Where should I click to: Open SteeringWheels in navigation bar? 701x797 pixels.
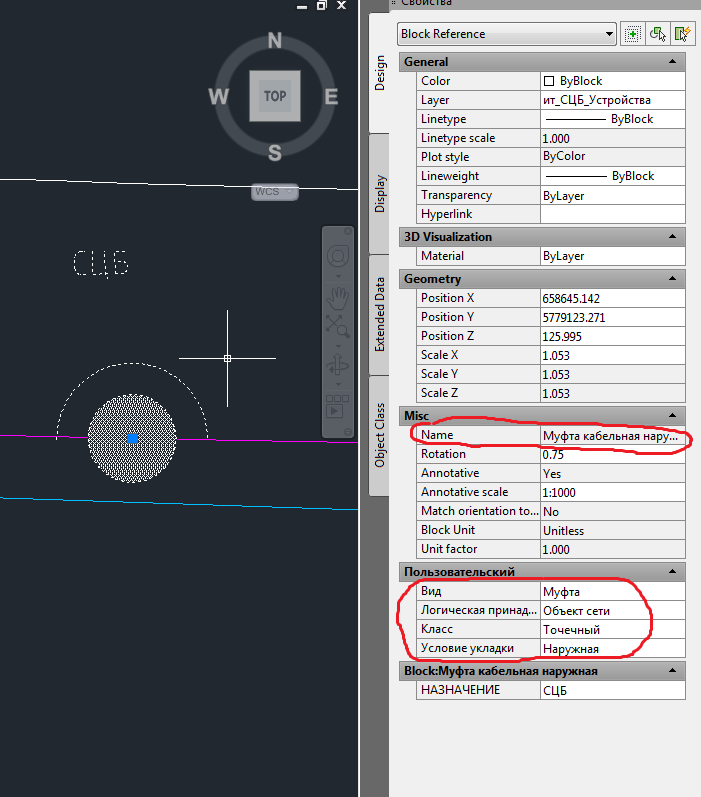pos(338,257)
